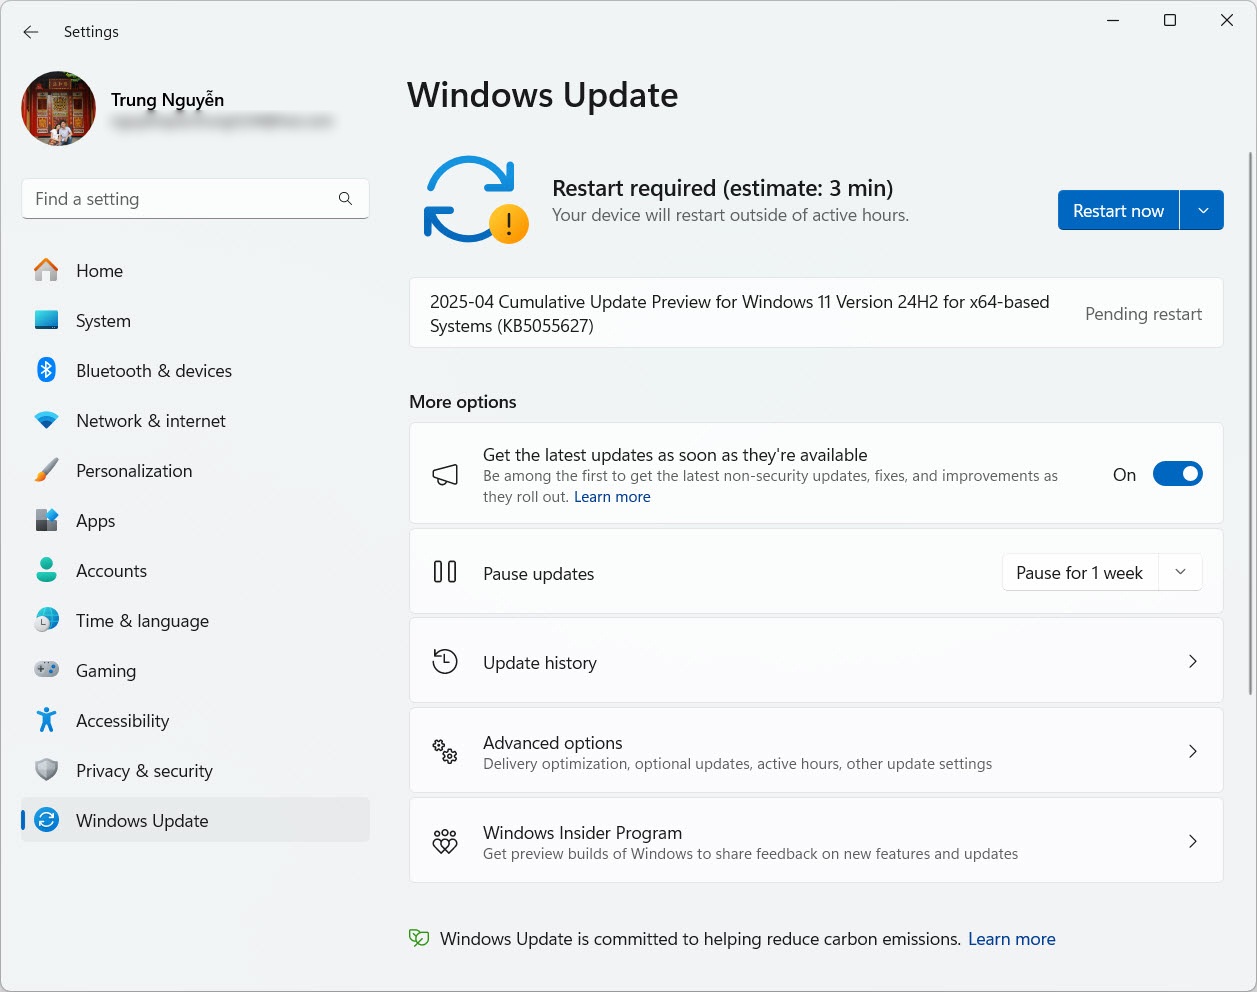Viewport: 1257px width, 992px height.
Task: Open Advanced options row
Action: coord(816,751)
